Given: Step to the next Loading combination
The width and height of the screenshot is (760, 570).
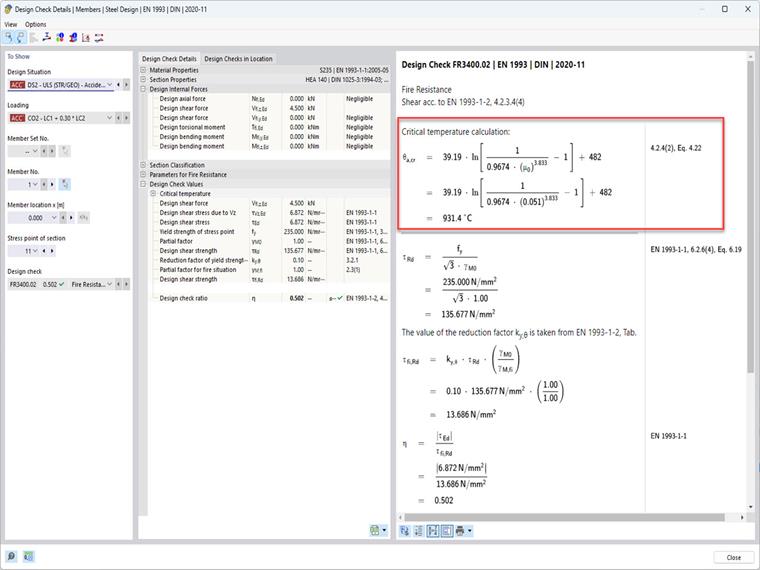Looking at the screenshot, I should 126,118.
